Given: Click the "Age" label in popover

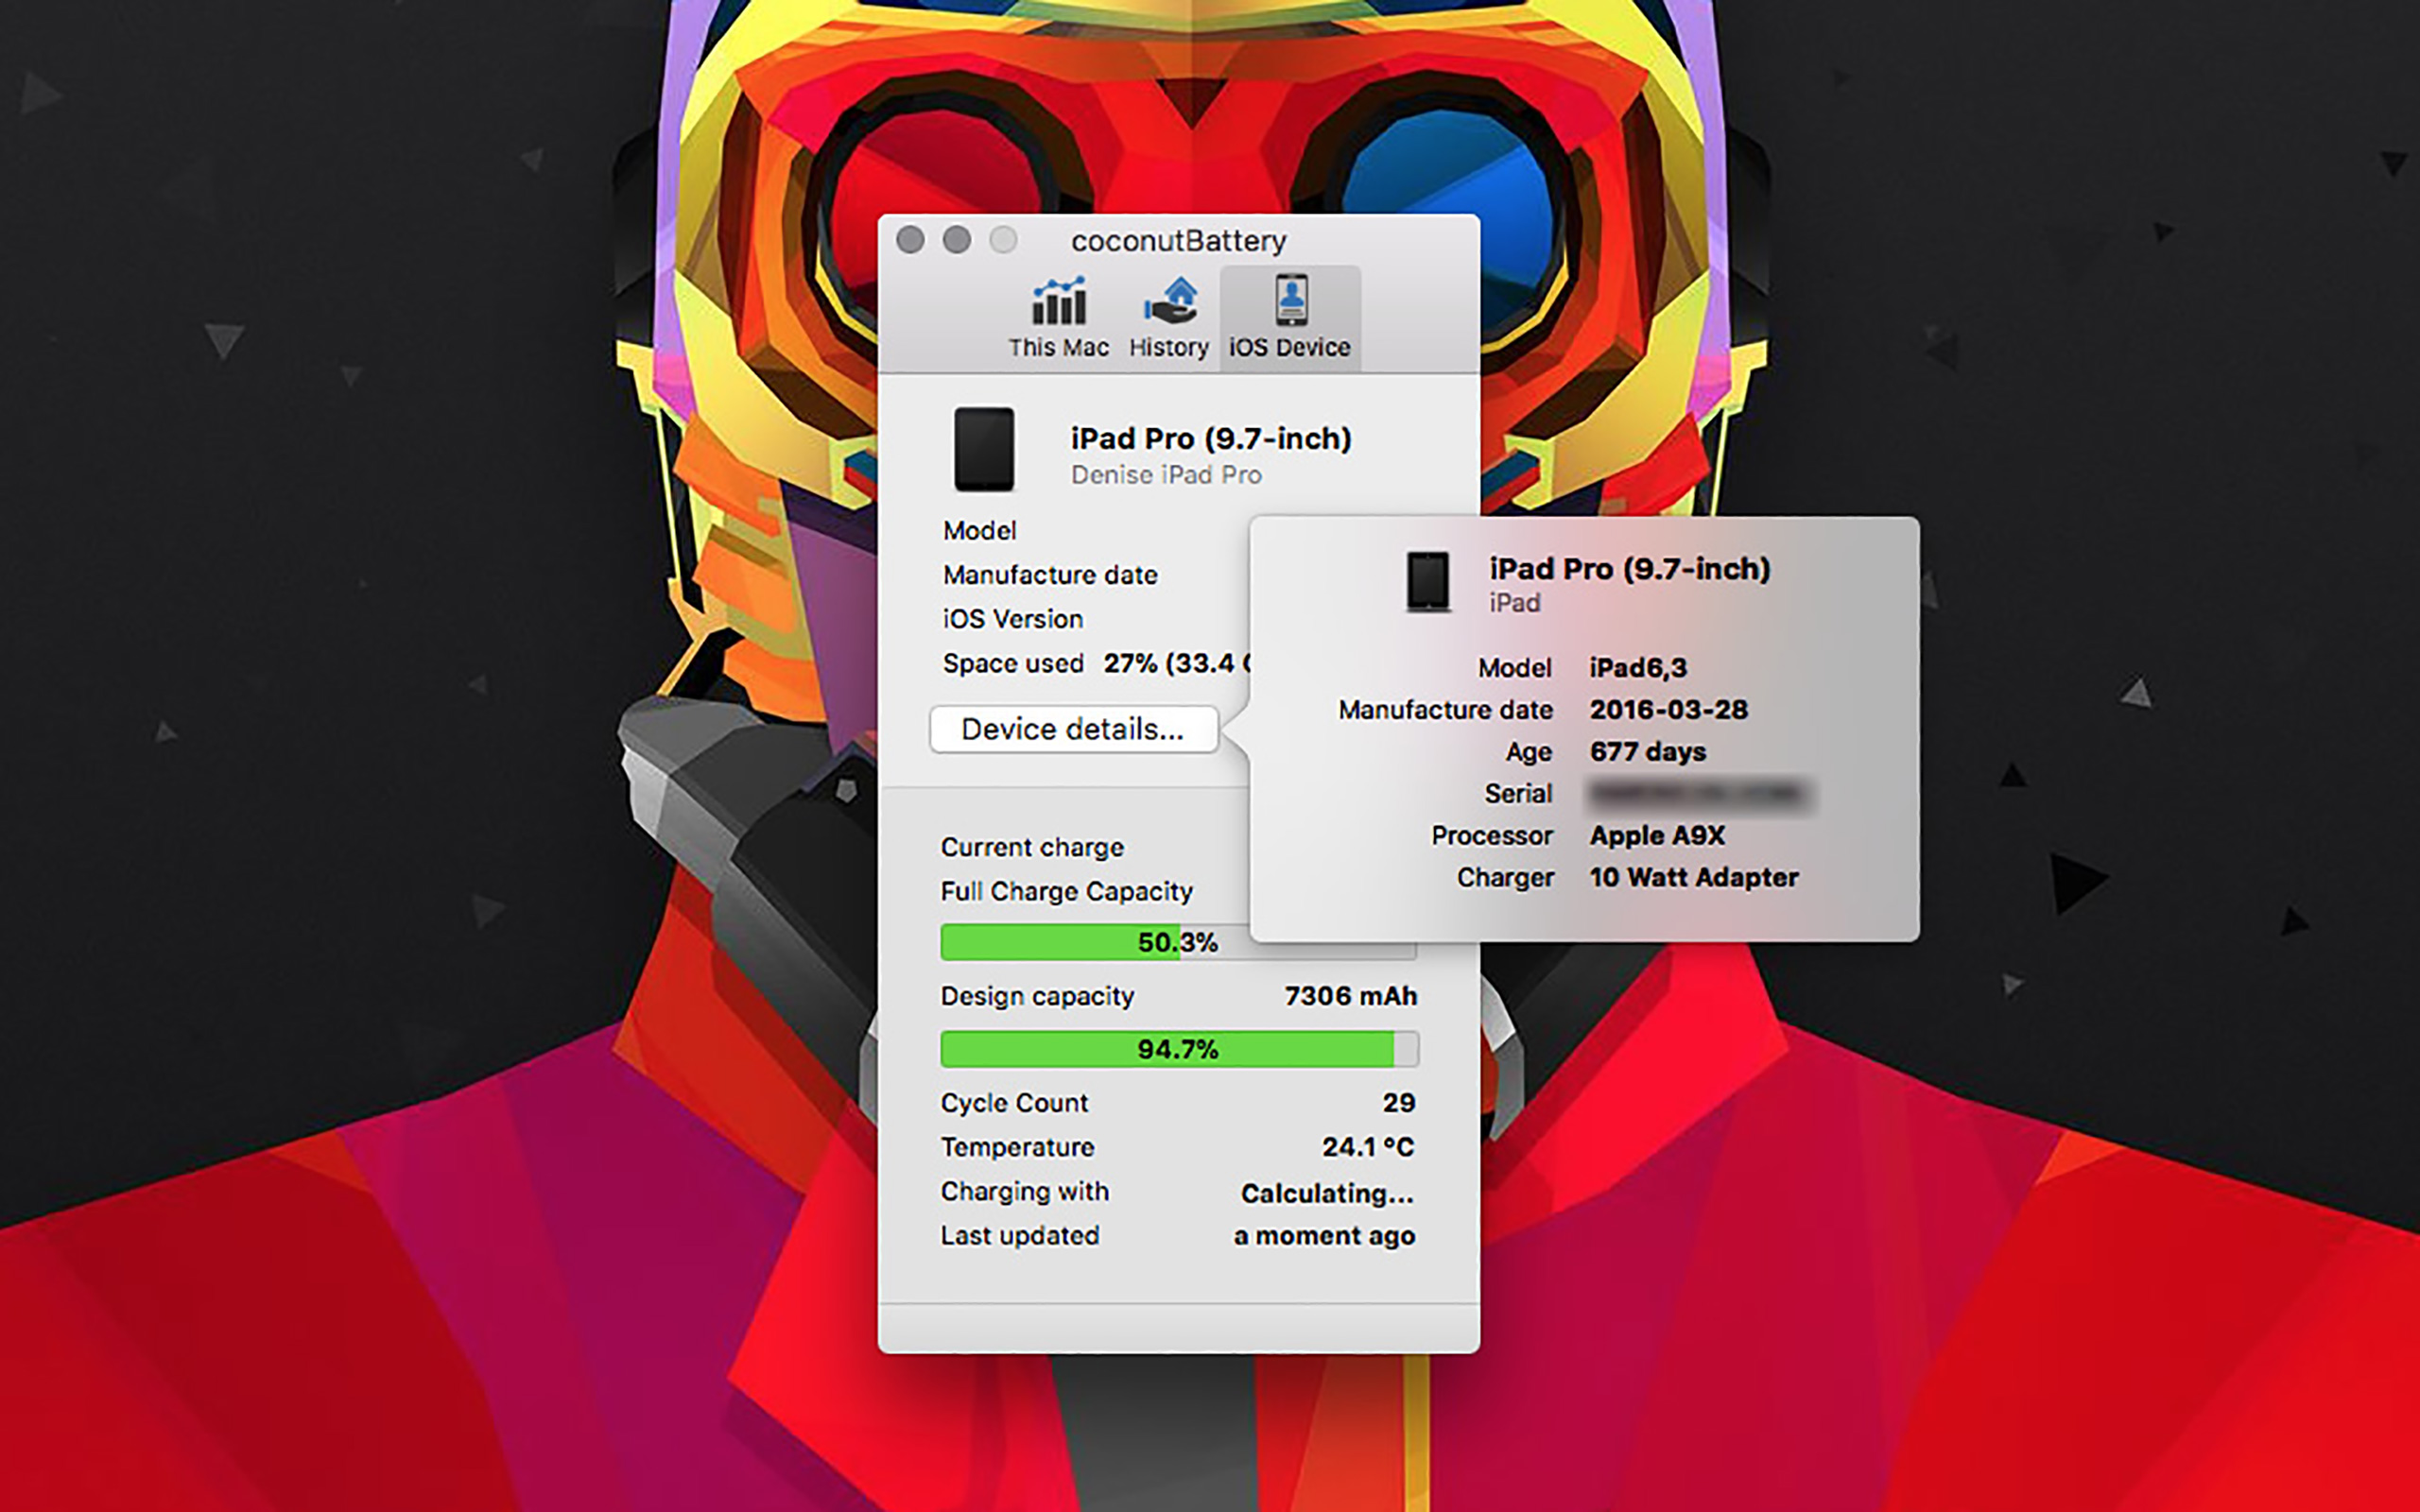Looking at the screenshot, I should 1529,753.
